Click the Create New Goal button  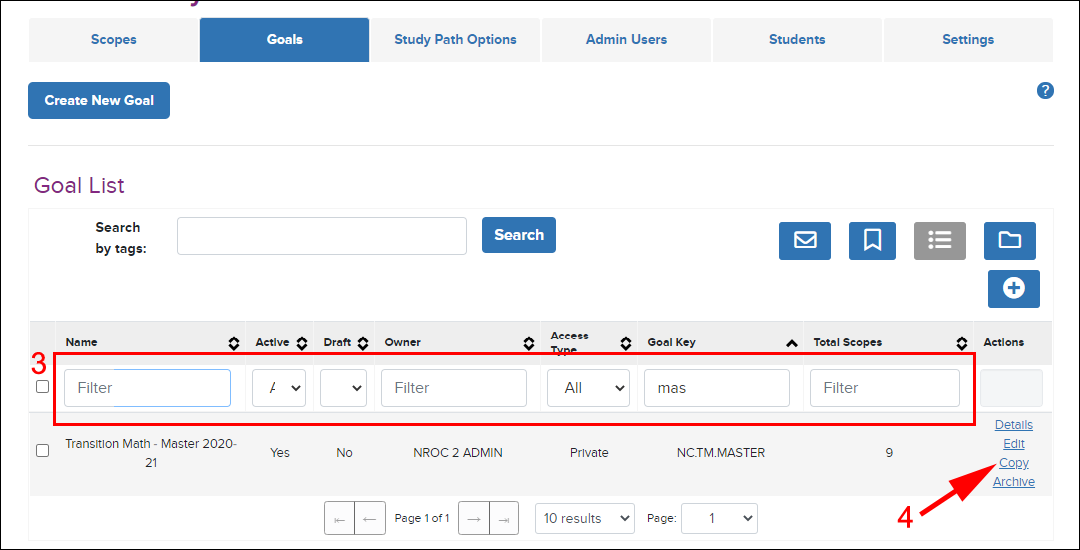(99, 101)
